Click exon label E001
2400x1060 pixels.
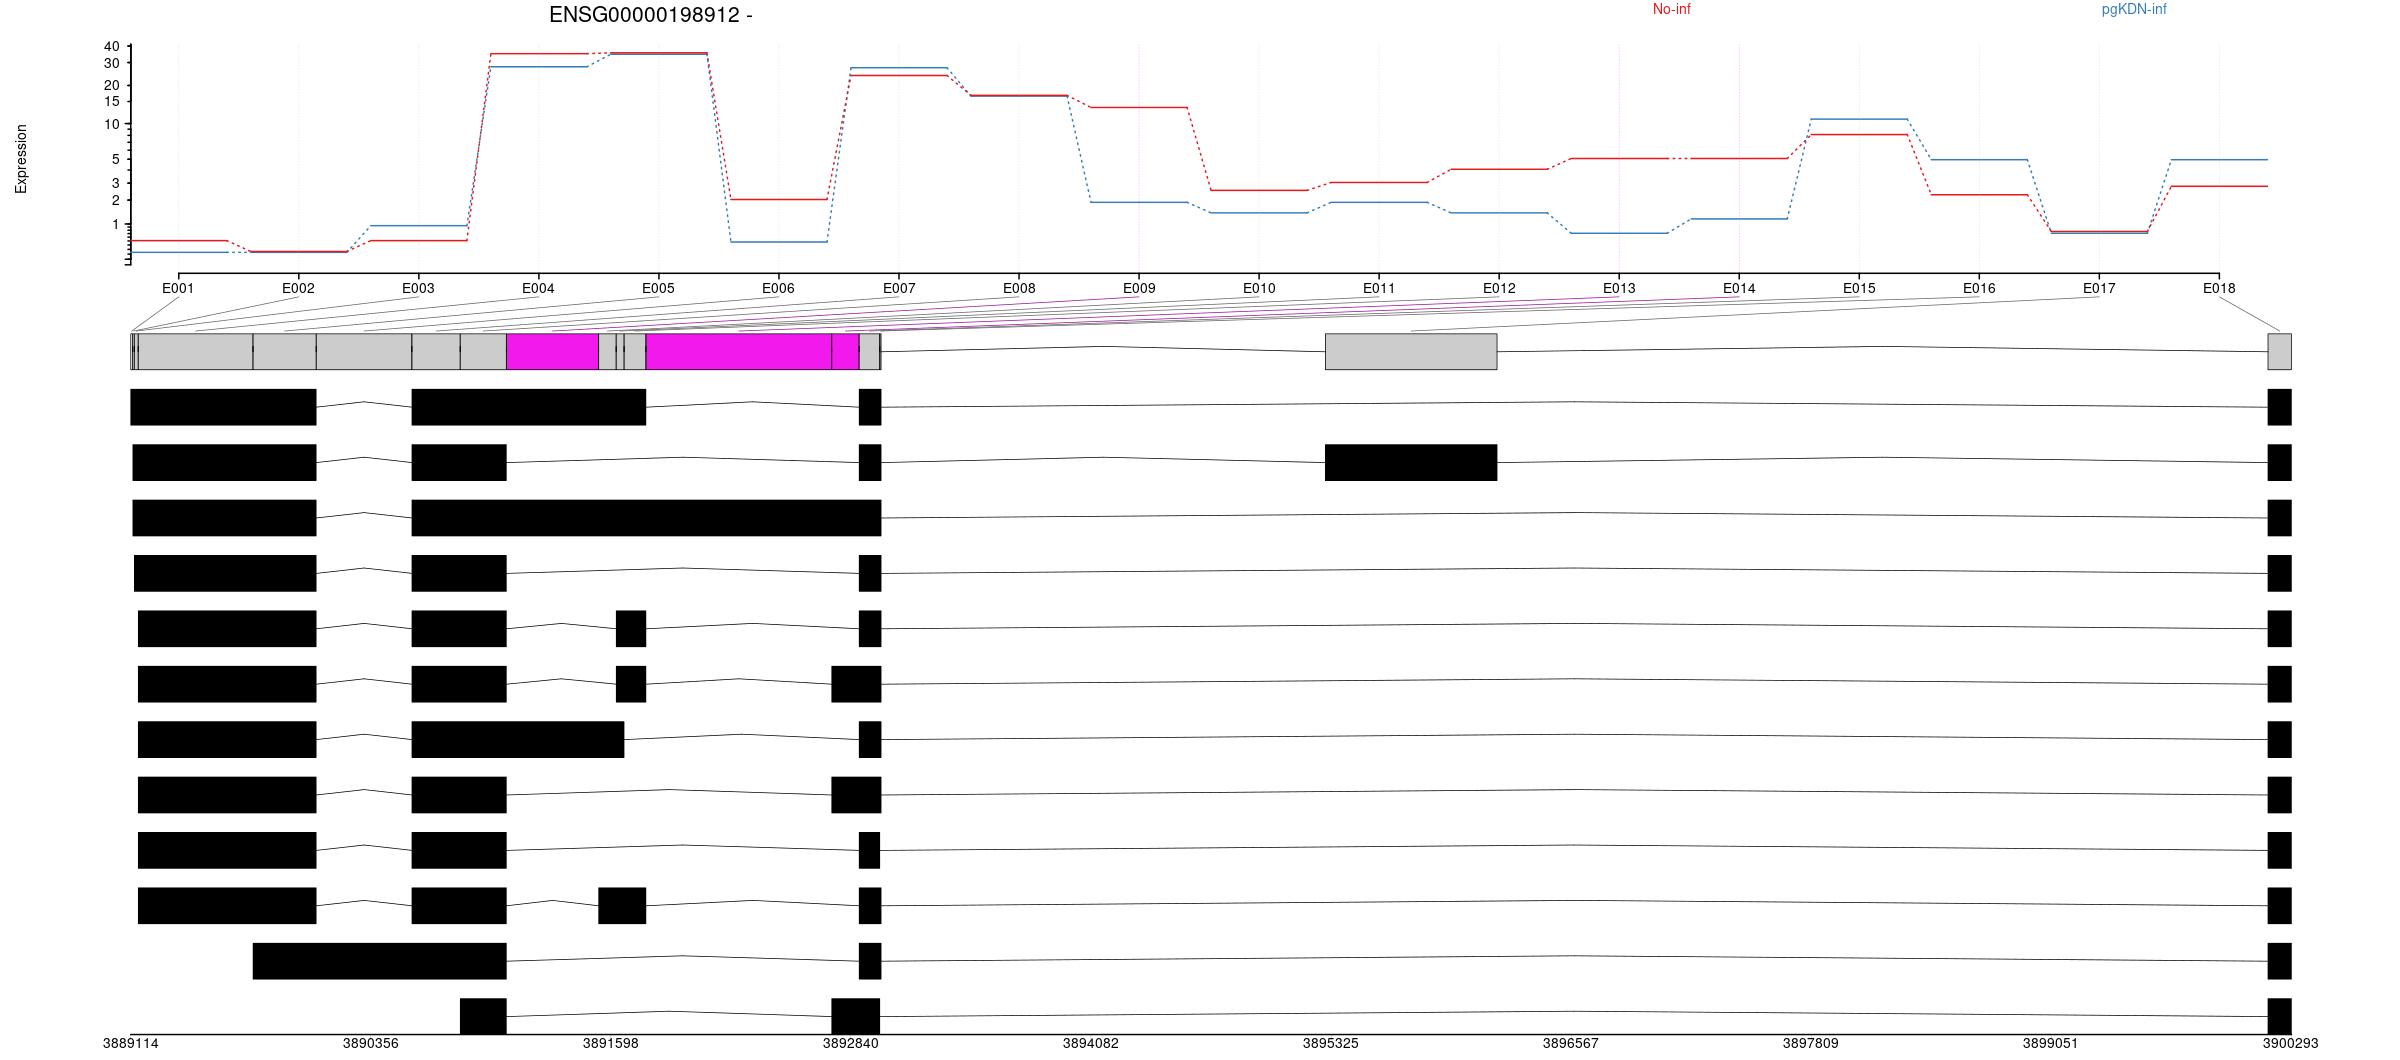pyautogui.click(x=178, y=288)
